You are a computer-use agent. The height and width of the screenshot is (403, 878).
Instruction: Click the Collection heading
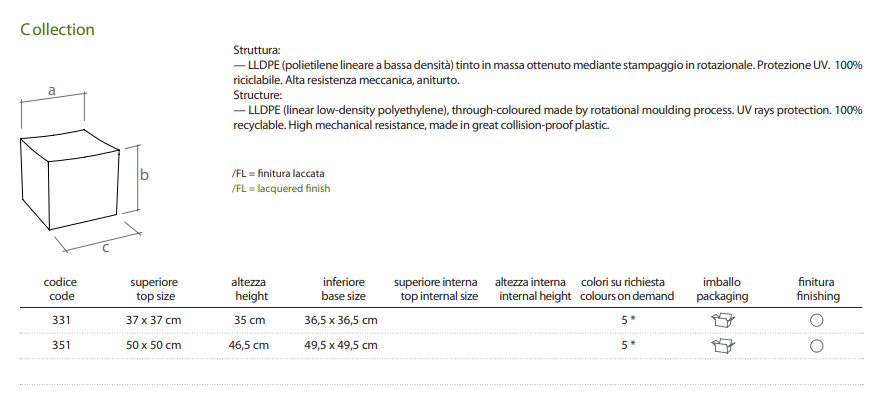coord(57,30)
